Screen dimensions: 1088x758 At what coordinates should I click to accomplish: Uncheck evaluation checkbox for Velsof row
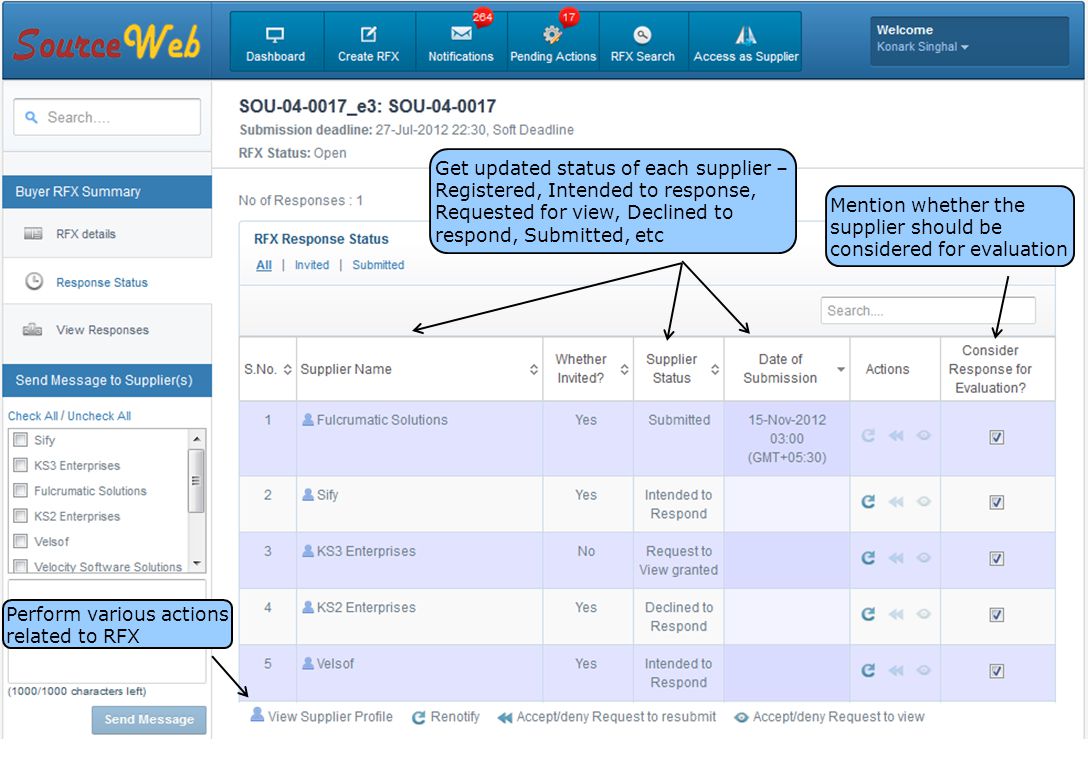click(996, 671)
